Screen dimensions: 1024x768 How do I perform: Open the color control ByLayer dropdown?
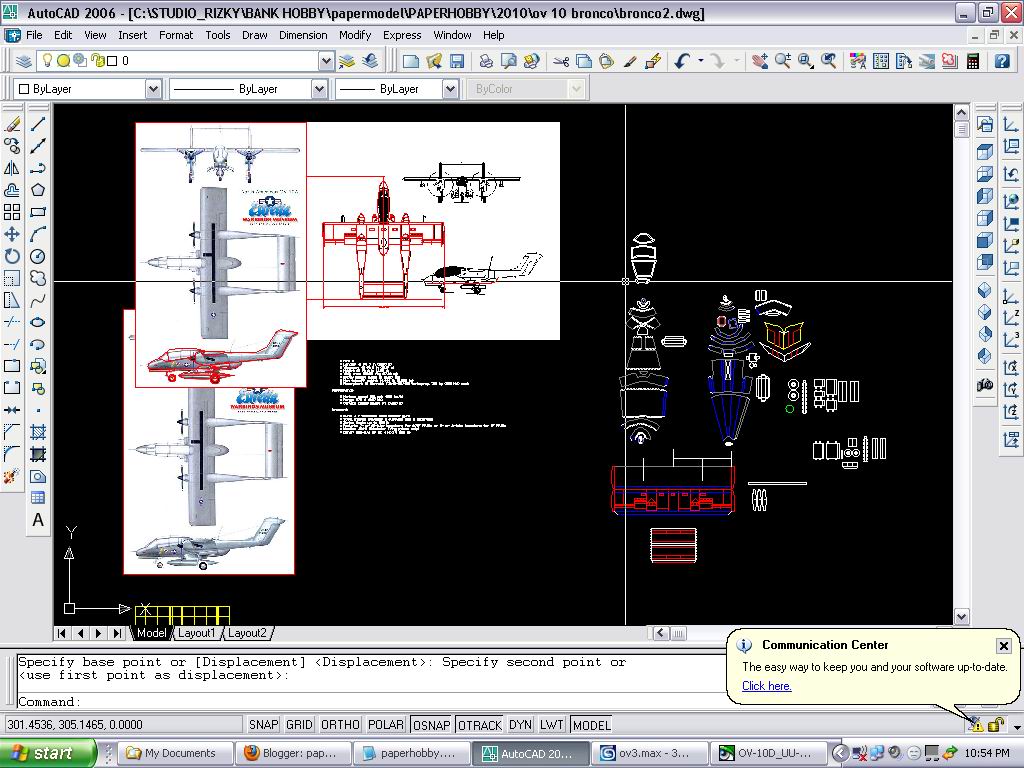[x=153, y=89]
